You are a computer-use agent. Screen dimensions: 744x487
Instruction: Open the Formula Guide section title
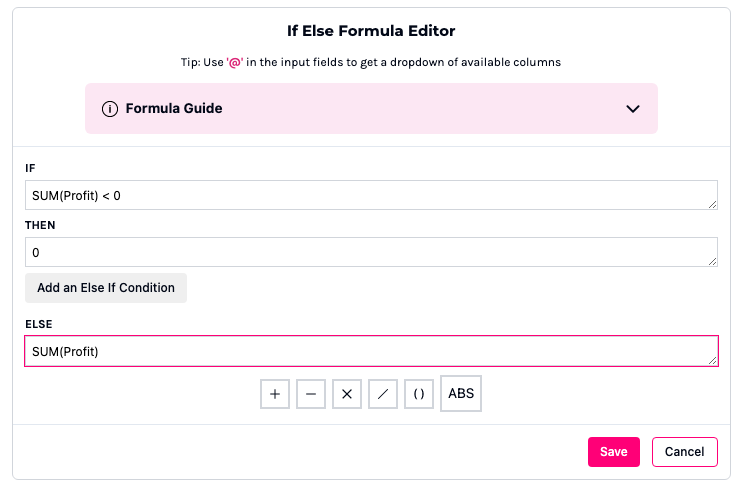point(174,108)
